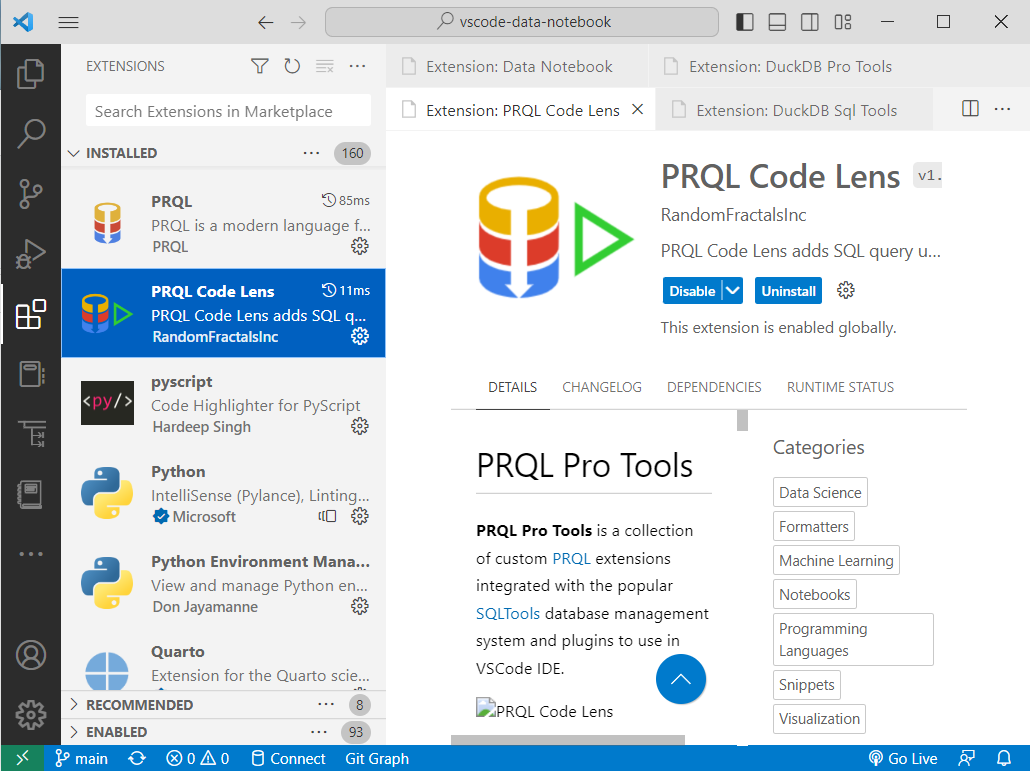Image resolution: width=1030 pixels, height=771 pixels.
Task: Show additional views ellipsis in activity bar
Action: 30,554
